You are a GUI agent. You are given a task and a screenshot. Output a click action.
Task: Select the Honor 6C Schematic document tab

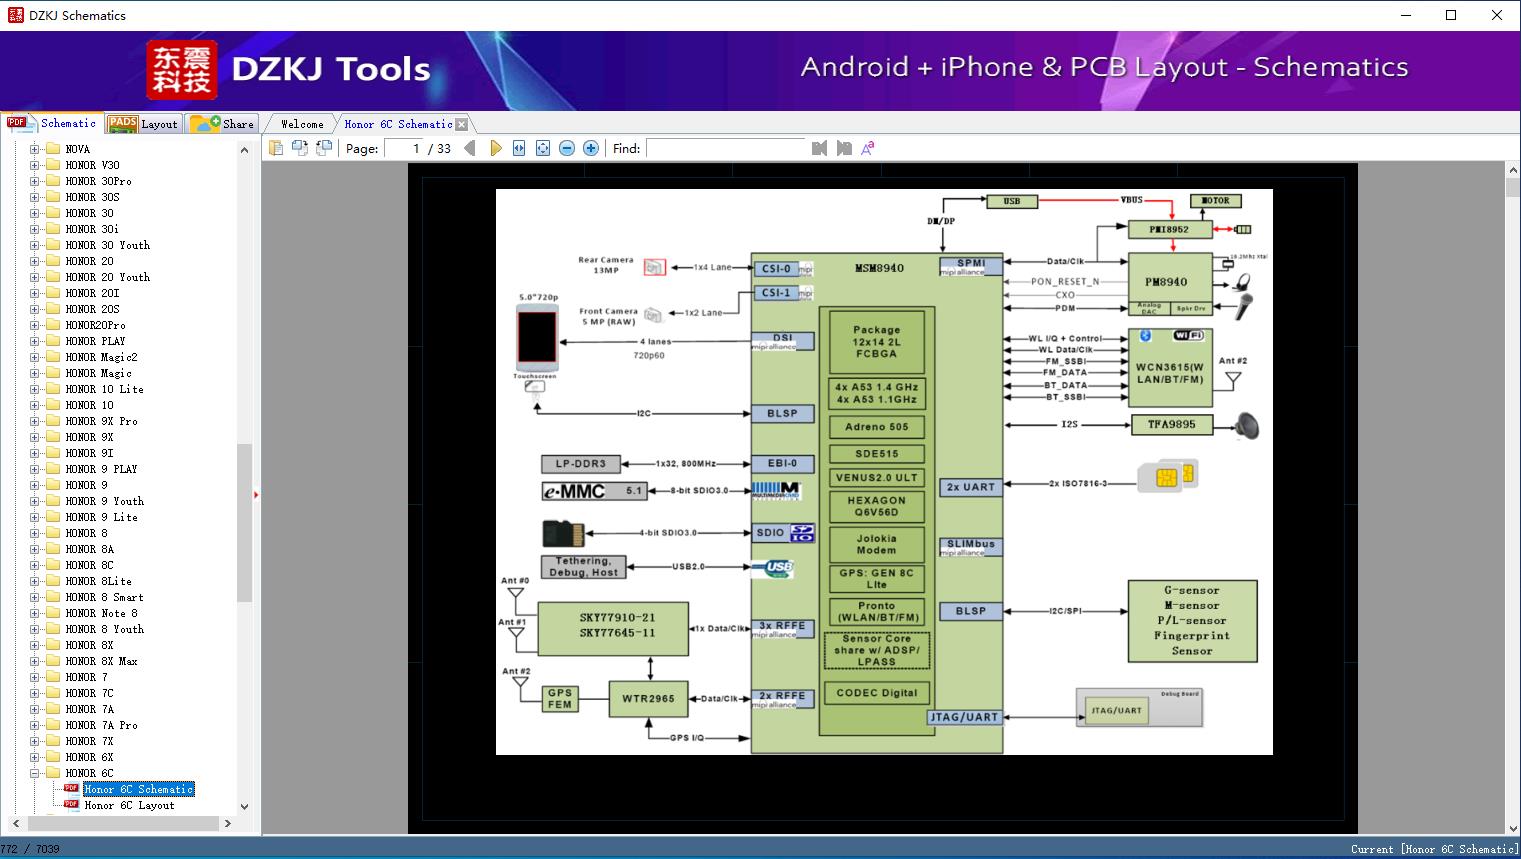(398, 124)
